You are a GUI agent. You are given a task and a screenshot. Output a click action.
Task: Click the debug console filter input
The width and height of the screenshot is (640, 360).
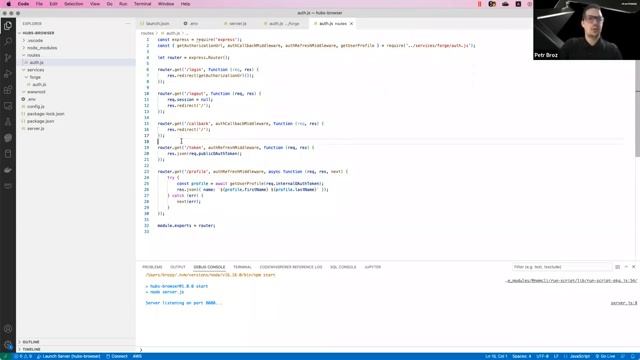[x=562, y=267]
